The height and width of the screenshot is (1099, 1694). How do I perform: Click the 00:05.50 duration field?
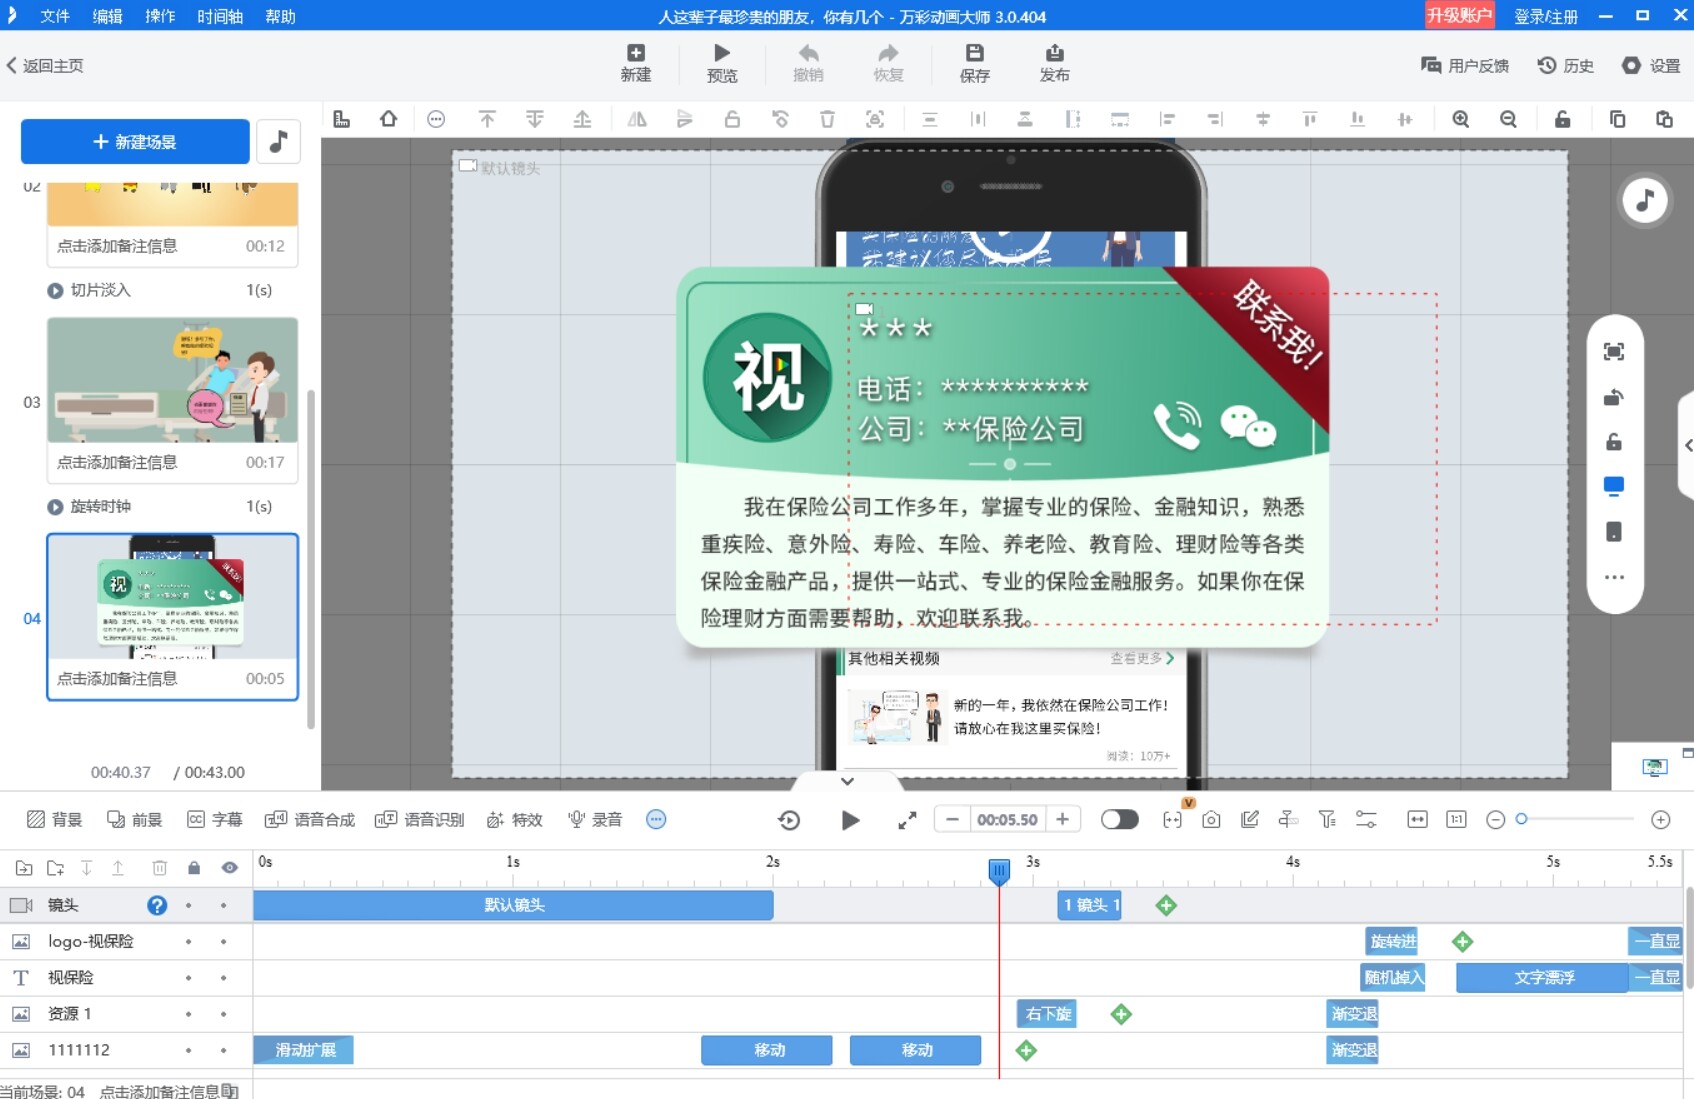pyautogui.click(x=1007, y=820)
